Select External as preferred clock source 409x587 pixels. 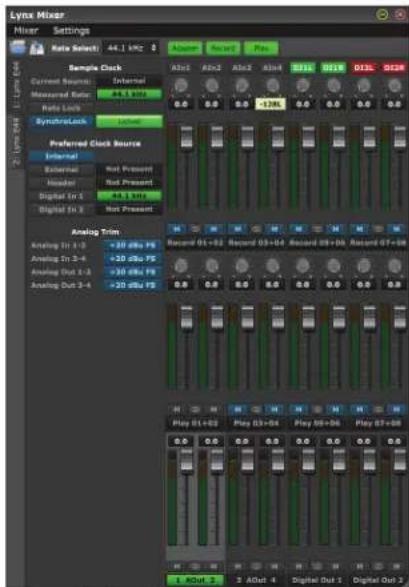tap(61, 170)
